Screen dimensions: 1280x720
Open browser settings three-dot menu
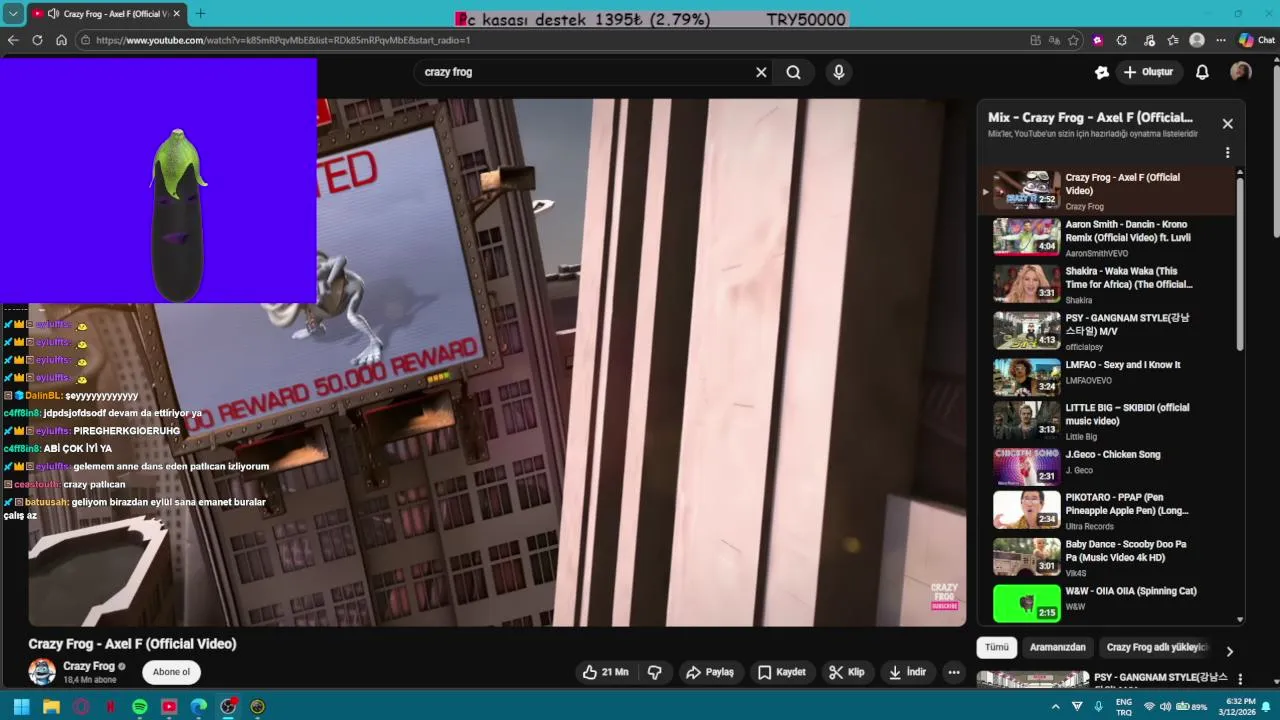pyautogui.click(x=1220, y=40)
